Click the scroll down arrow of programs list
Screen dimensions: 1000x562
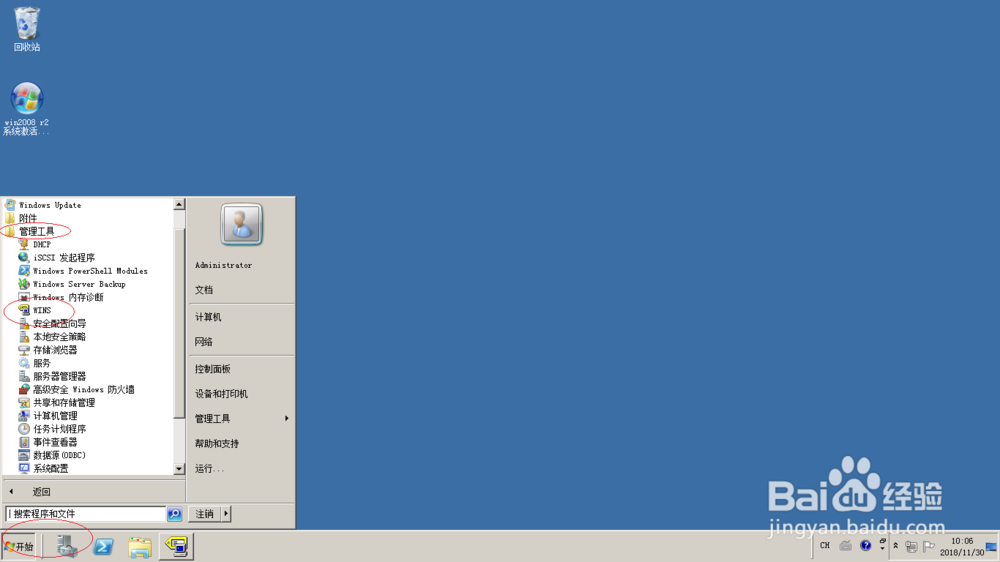(x=179, y=469)
